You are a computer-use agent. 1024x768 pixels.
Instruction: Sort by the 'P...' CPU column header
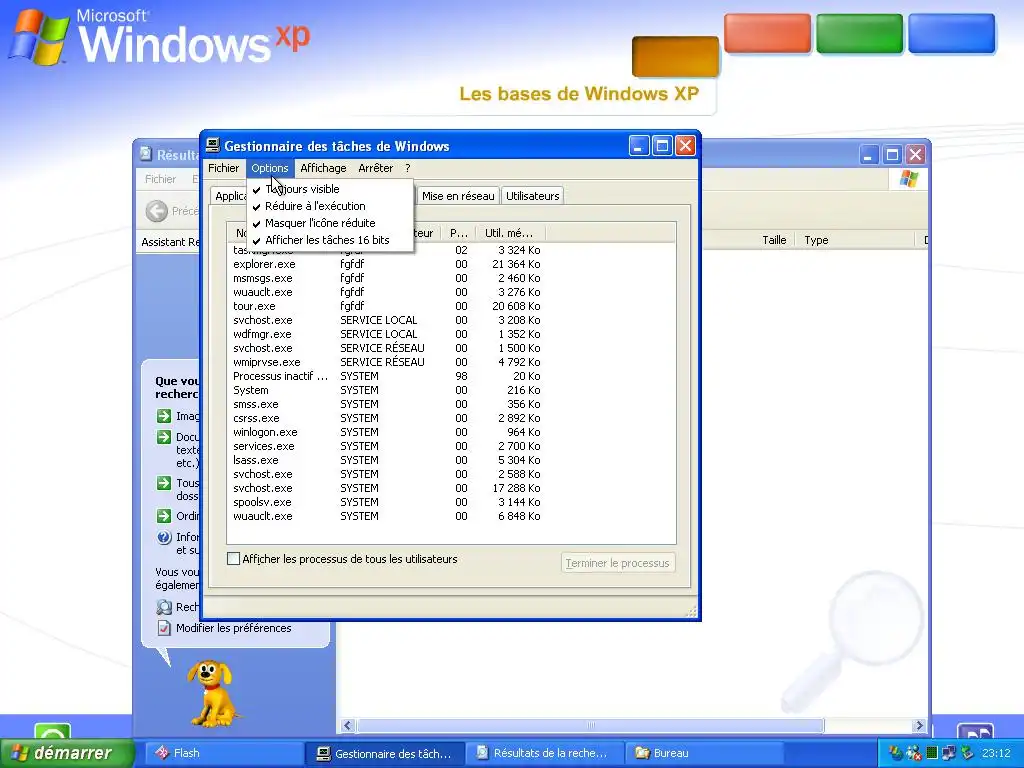tap(458, 233)
